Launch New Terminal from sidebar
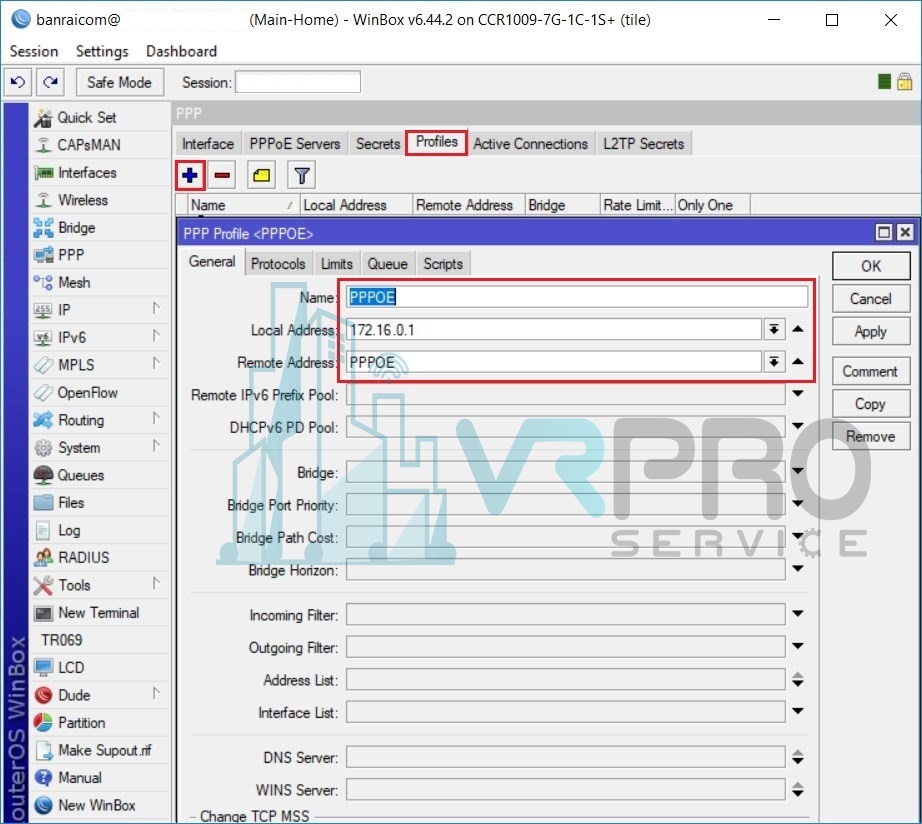922x824 pixels. coord(100,612)
